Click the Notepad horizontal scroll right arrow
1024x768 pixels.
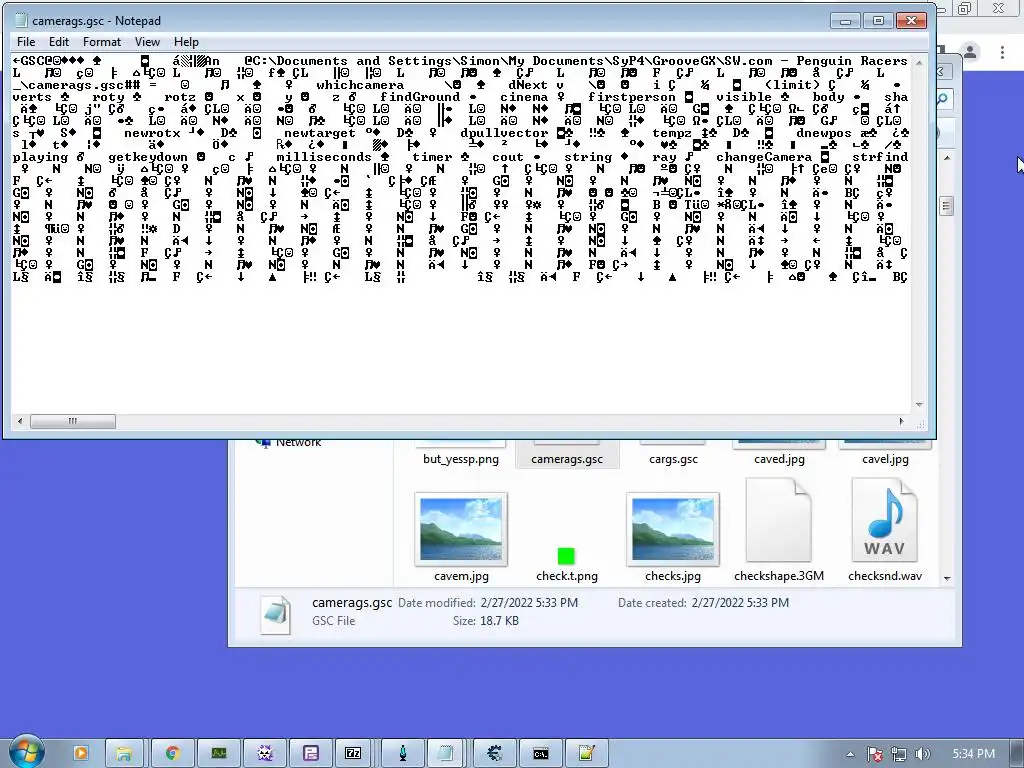click(x=902, y=421)
